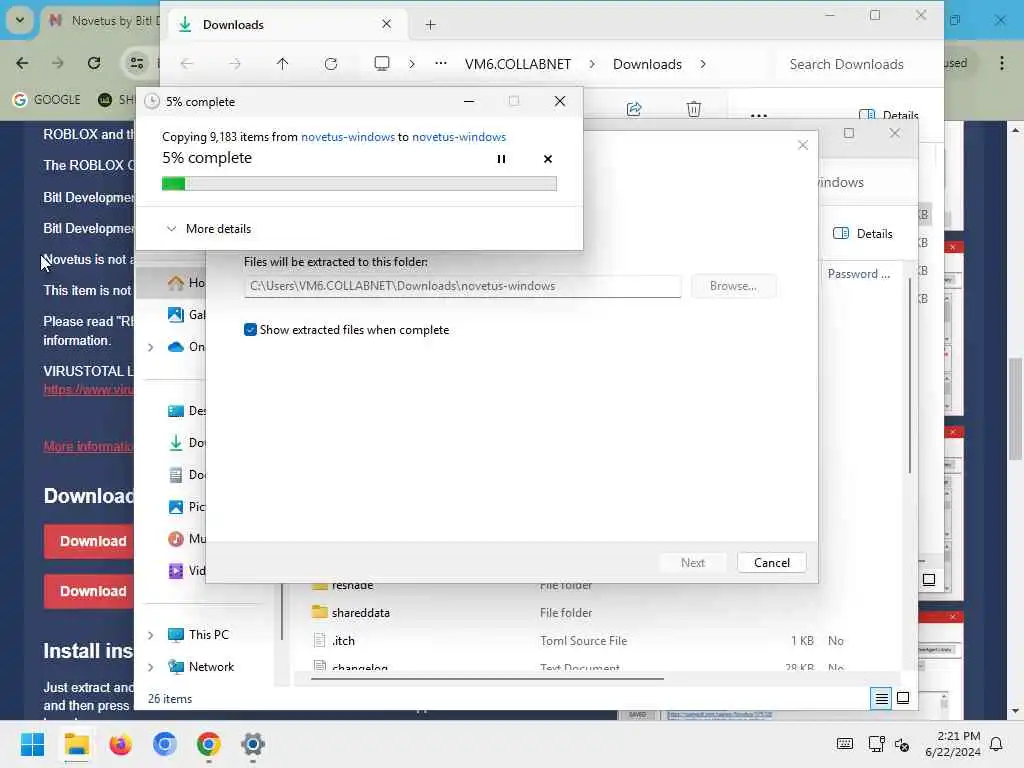
Task: Open Music in the navigation pane
Action: 186,539
